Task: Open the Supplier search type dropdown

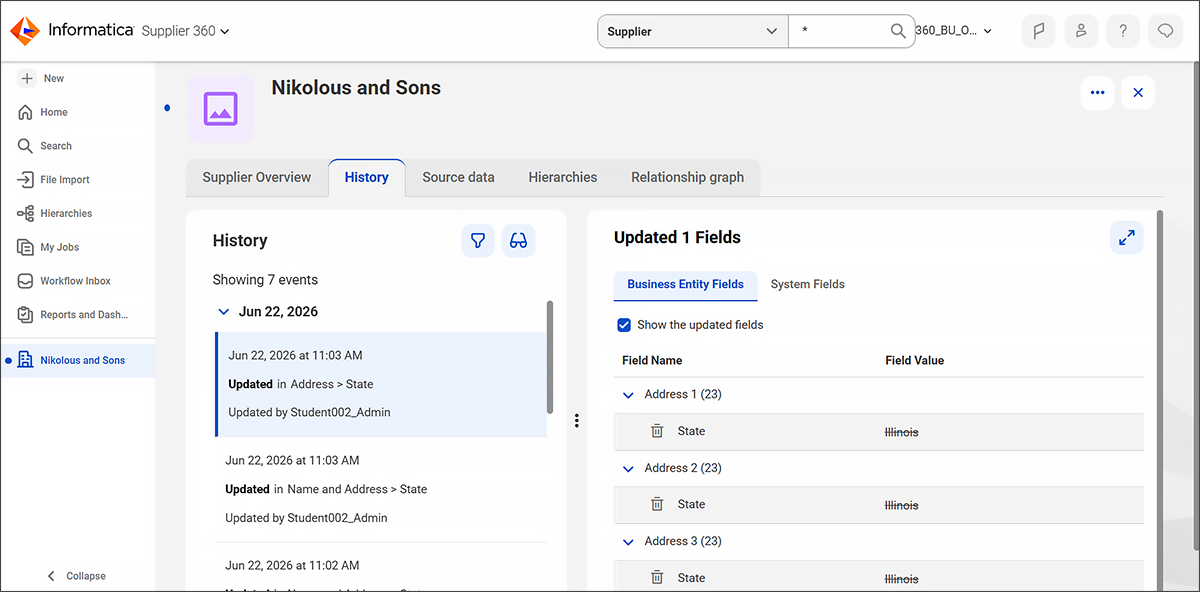Action: coord(693,31)
